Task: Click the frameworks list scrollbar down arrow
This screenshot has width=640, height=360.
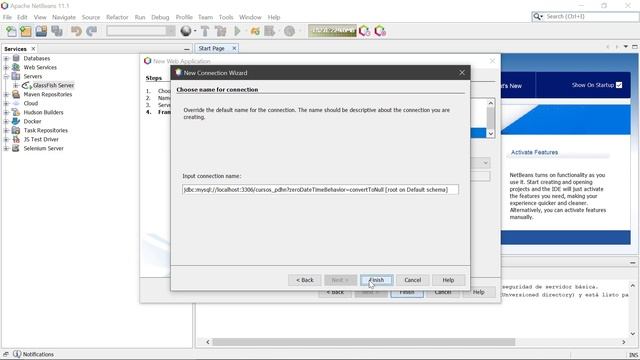Action: tap(491, 133)
